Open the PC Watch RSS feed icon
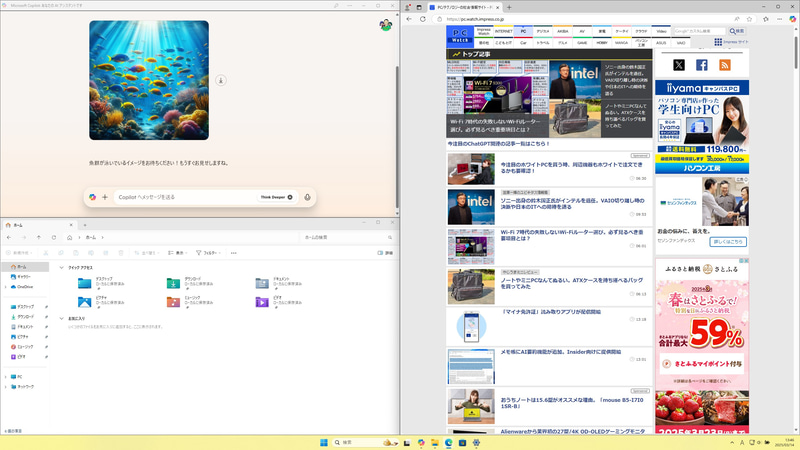Viewport: 800px width, 450px height. pos(724,65)
